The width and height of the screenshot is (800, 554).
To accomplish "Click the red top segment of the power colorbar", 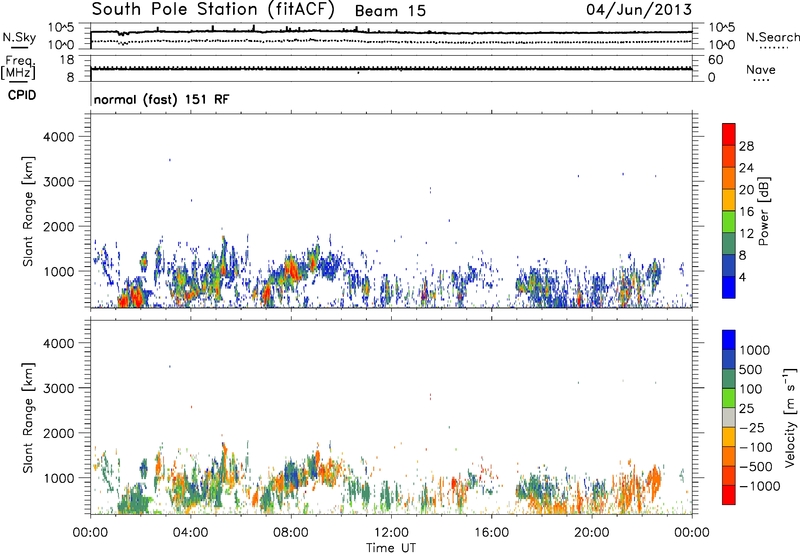I will [x=729, y=135].
